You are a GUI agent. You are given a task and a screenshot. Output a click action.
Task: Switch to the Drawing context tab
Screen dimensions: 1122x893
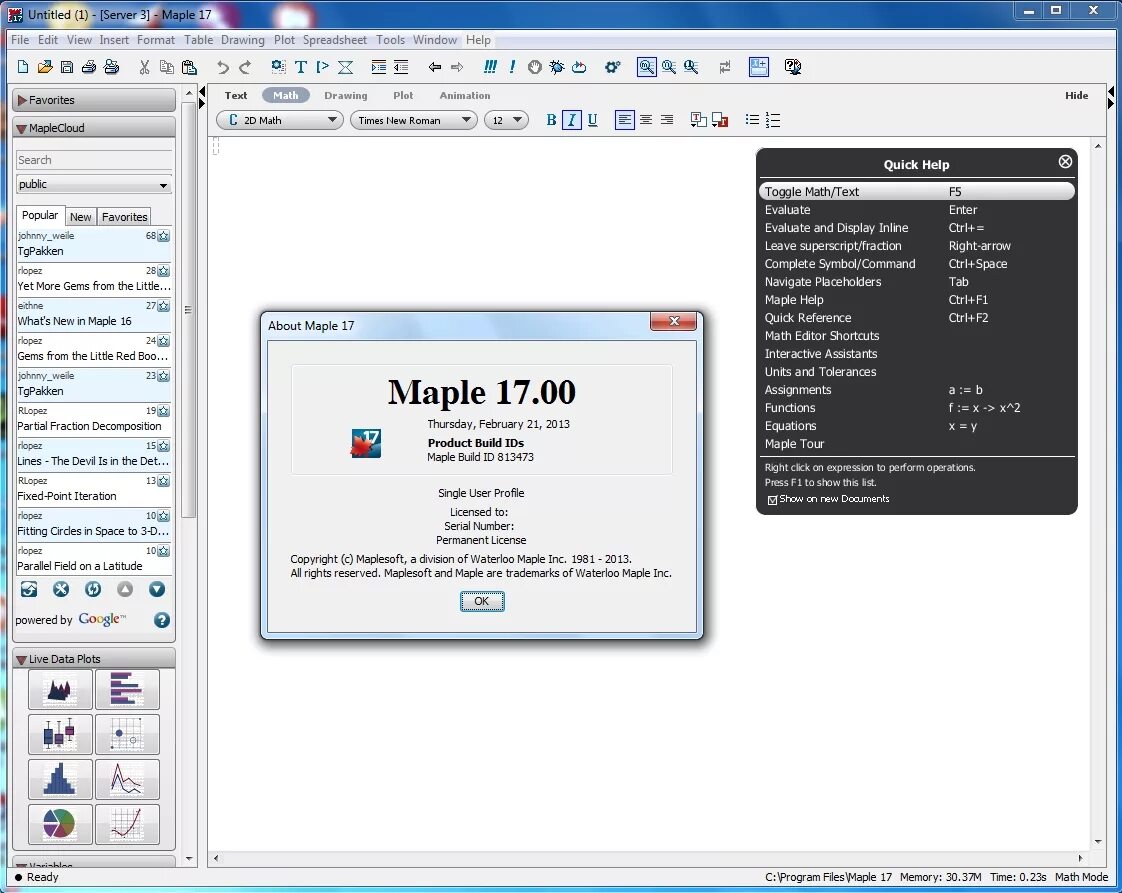pyautogui.click(x=346, y=95)
